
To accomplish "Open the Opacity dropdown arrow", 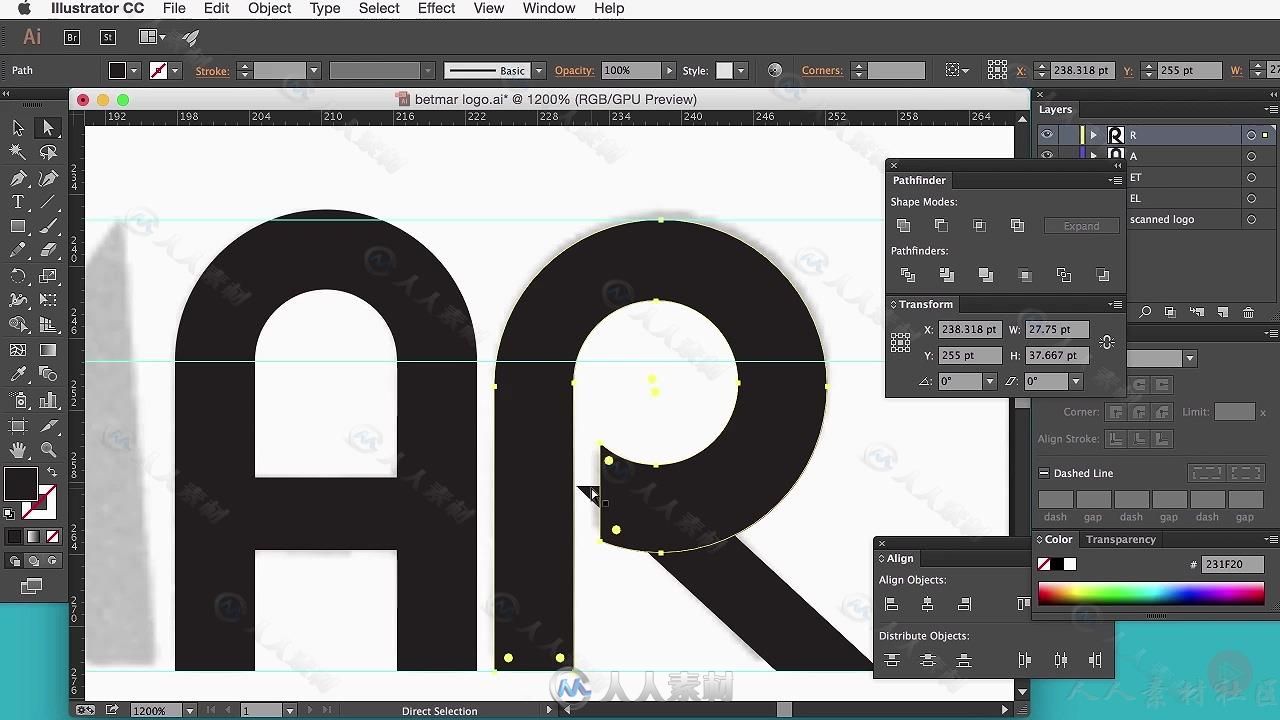I will 668,71.
